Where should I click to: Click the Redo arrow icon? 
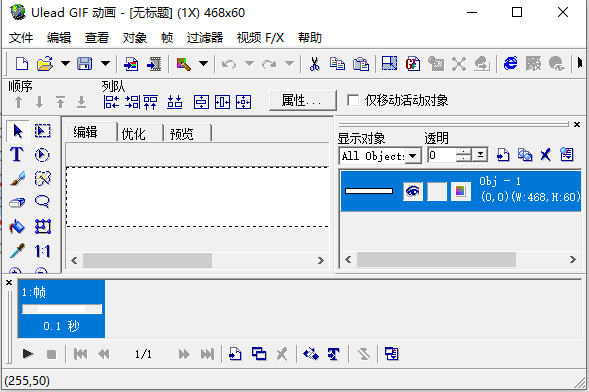pos(269,64)
